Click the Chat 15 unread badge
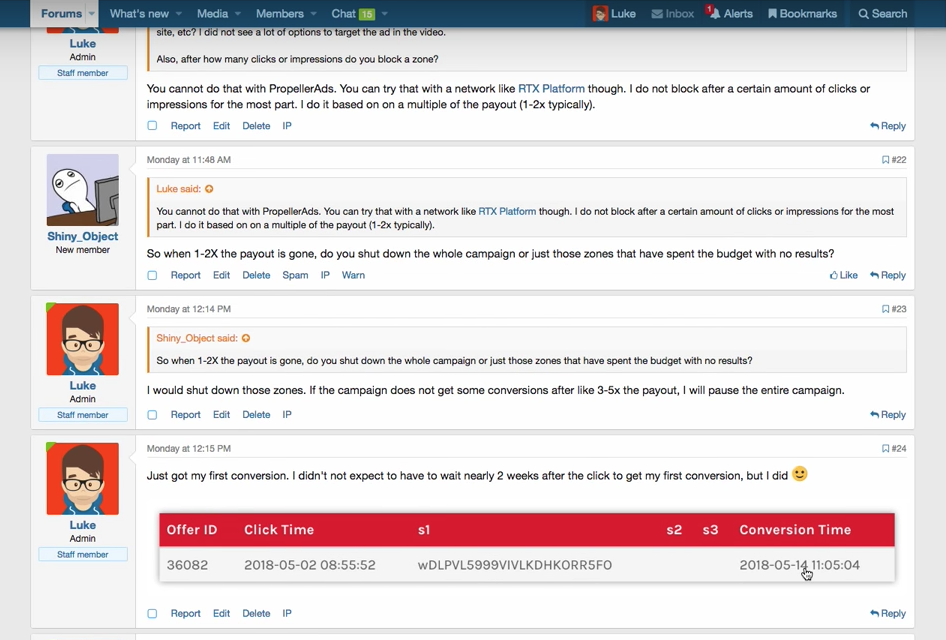The image size is (946, 640). [x=367, y=14]
